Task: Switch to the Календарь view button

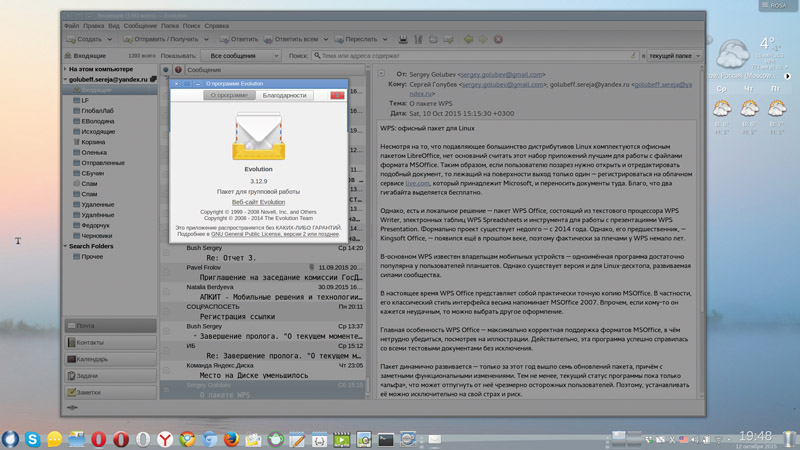Action: coord(110,359)
